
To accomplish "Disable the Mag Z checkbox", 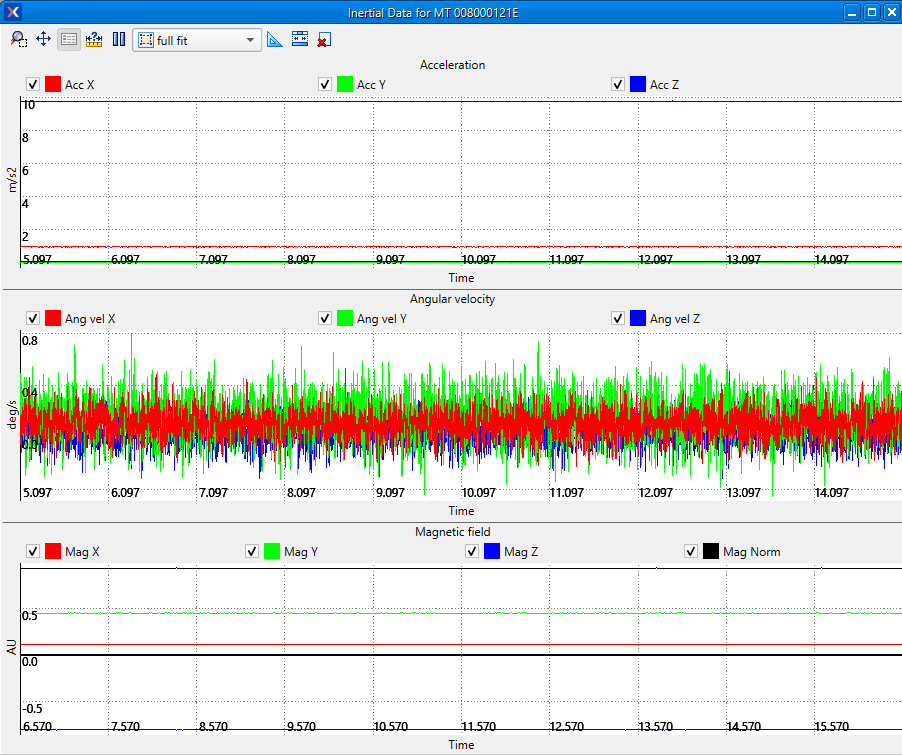I will point(471,550).
